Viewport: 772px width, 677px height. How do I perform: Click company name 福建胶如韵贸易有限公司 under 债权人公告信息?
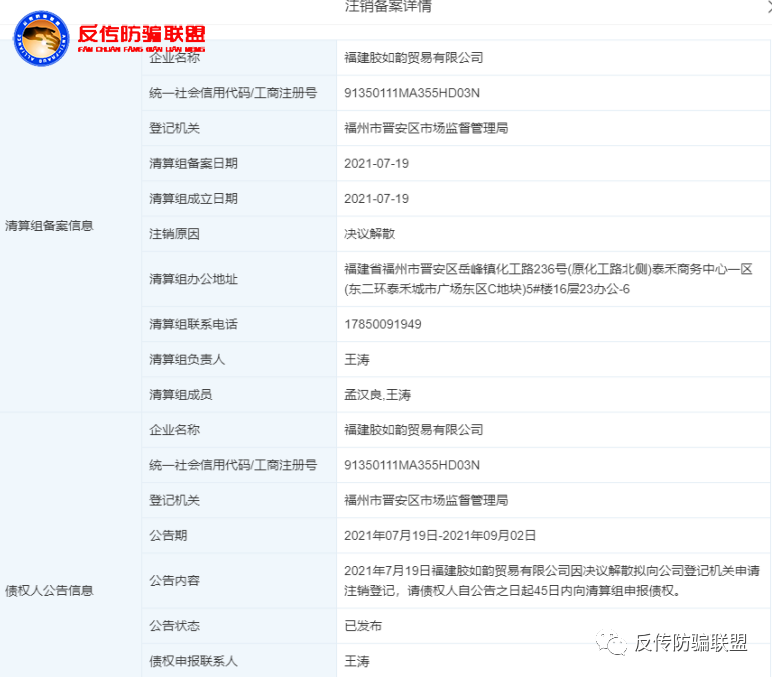pos(414,430)
